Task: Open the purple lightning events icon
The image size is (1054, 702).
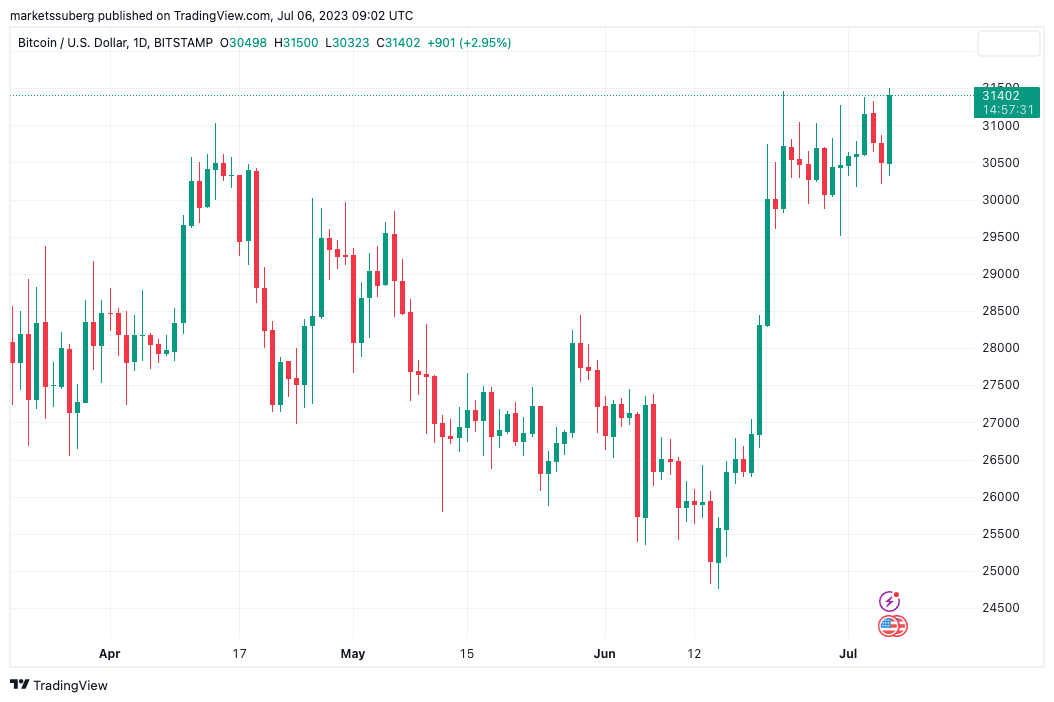Action: click(x=889, y=600)
